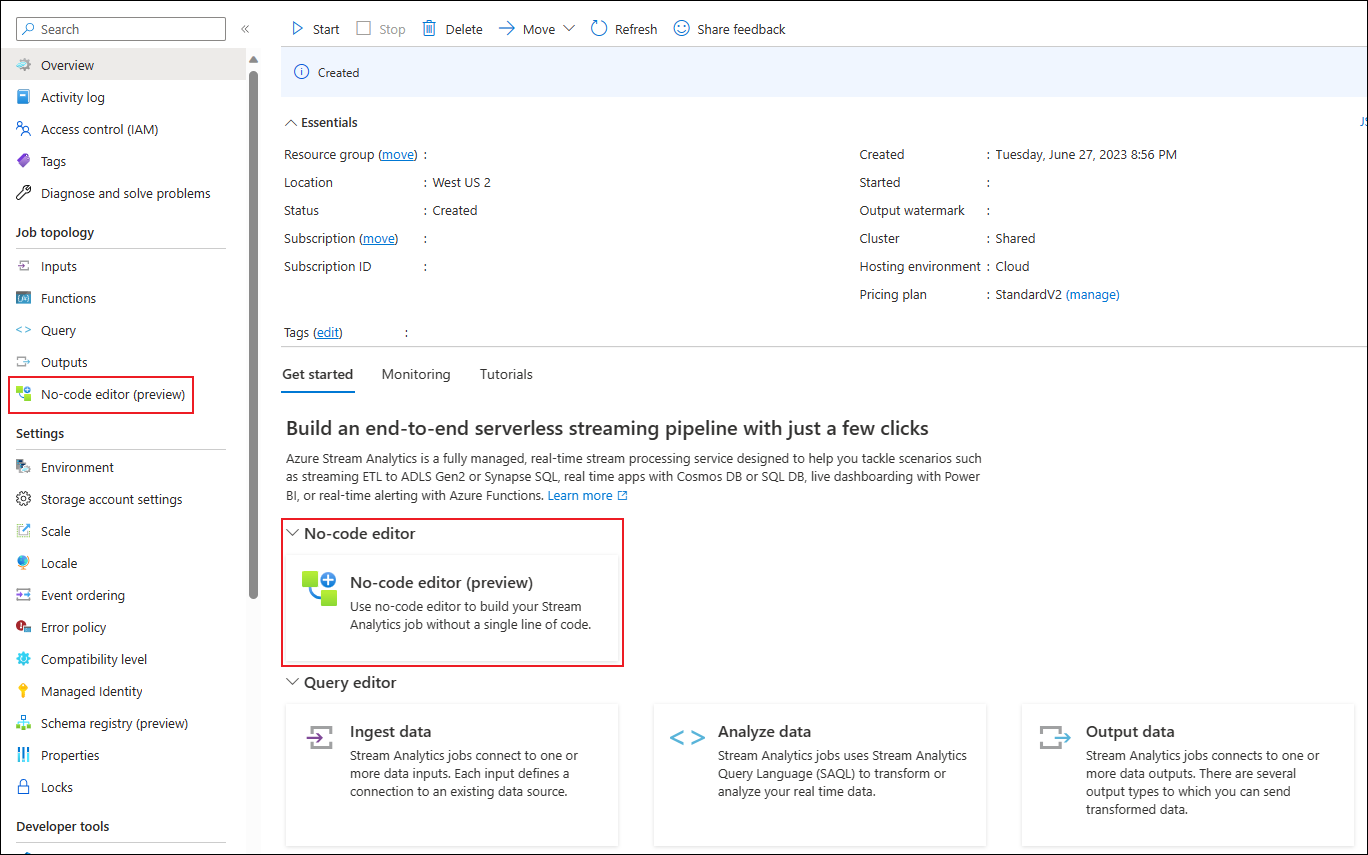
Task: Open the Locale globe icon
Action: coord(24,563)
